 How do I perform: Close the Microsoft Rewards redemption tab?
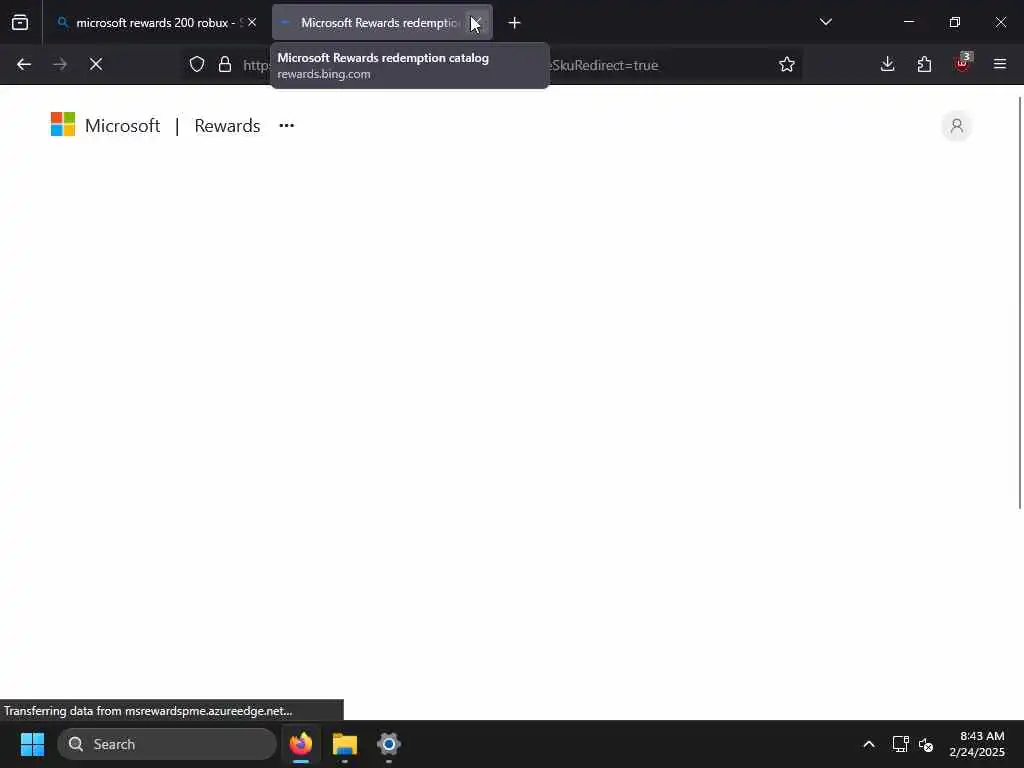point(477,23)
